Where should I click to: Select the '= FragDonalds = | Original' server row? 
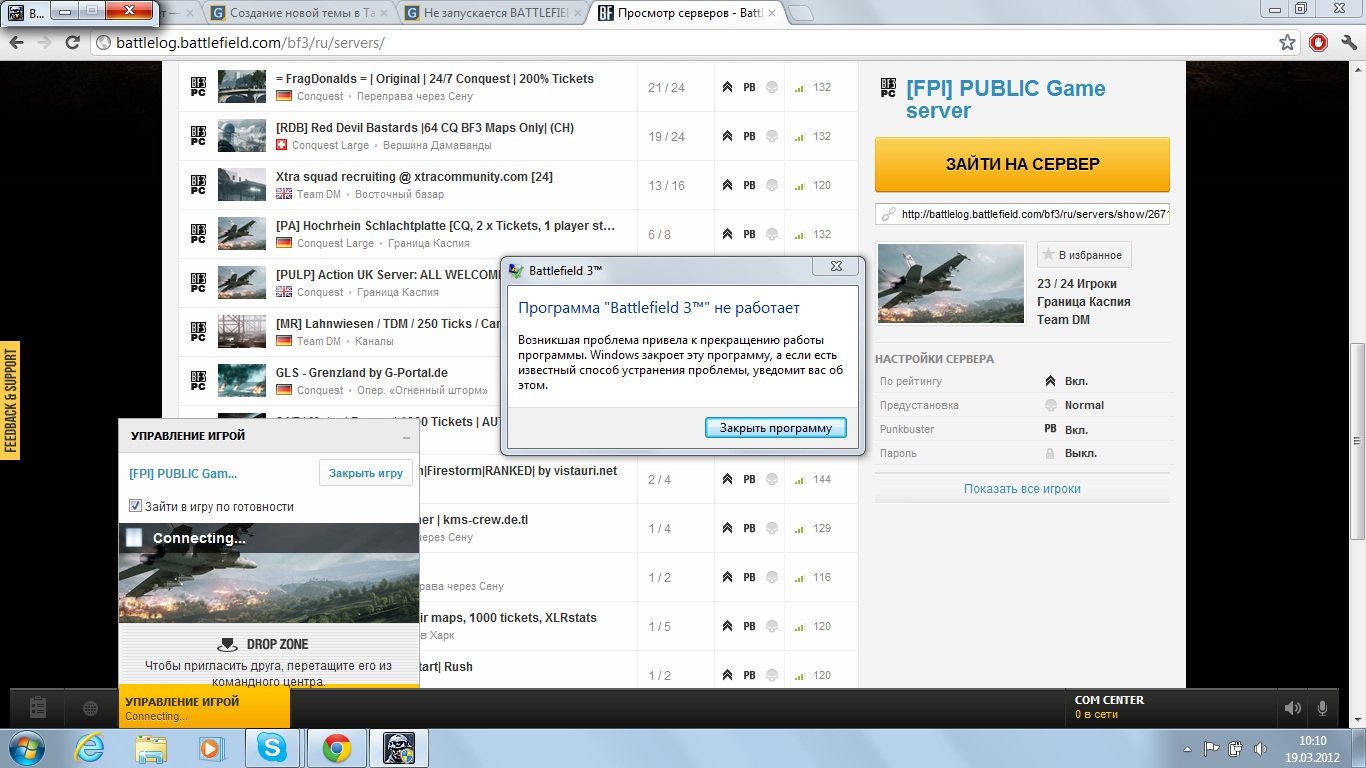tap(518, 87)
